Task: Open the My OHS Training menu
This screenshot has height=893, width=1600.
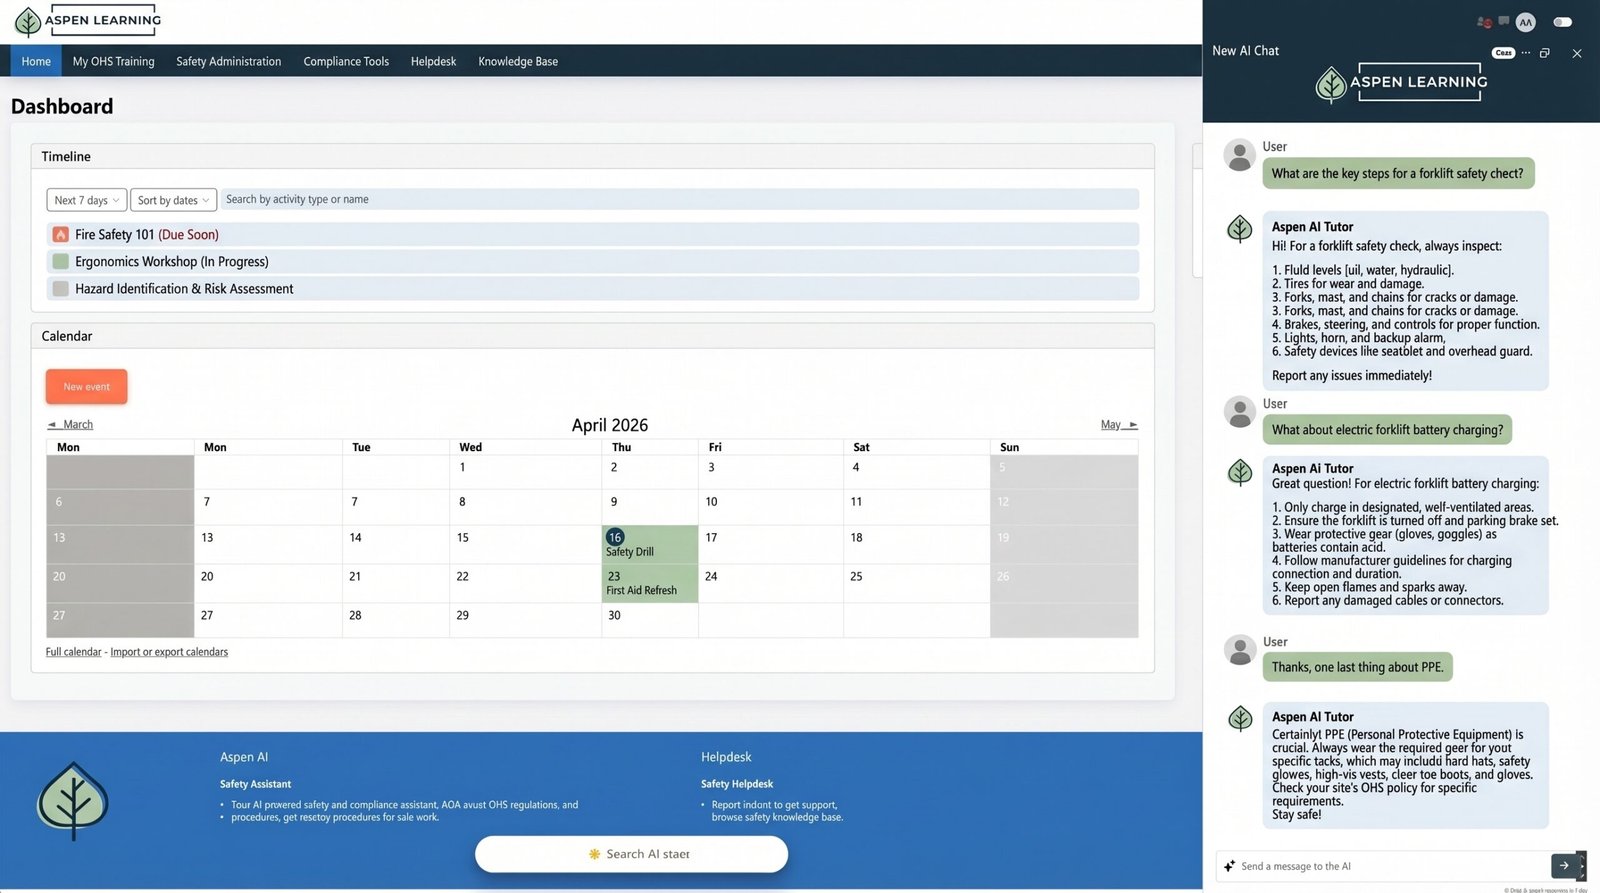Action: pos(113,61)
